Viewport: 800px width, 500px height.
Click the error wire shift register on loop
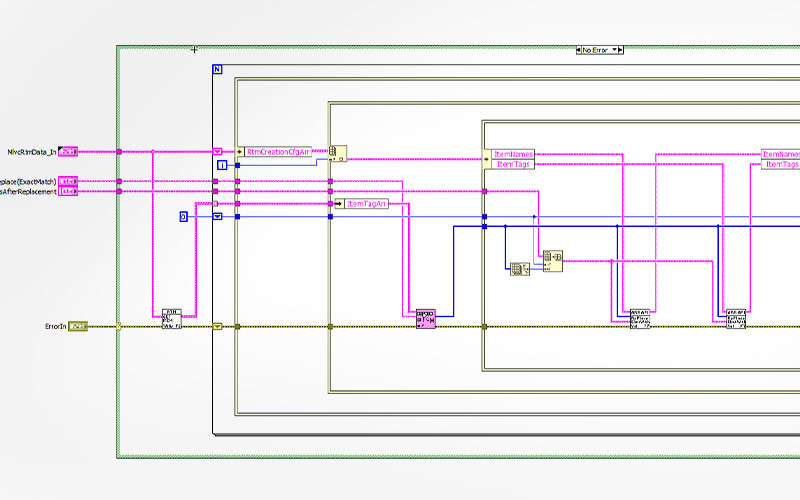point(218,326)
